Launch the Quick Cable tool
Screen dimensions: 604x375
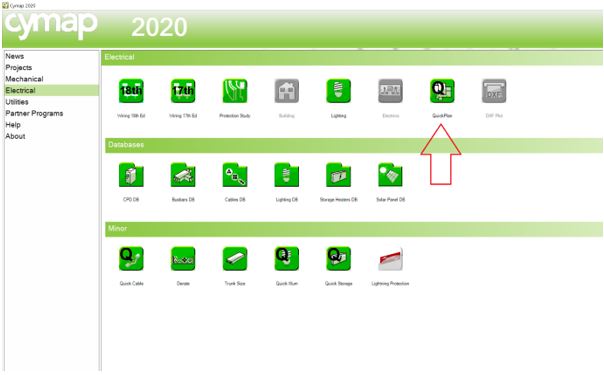(131, 259)
